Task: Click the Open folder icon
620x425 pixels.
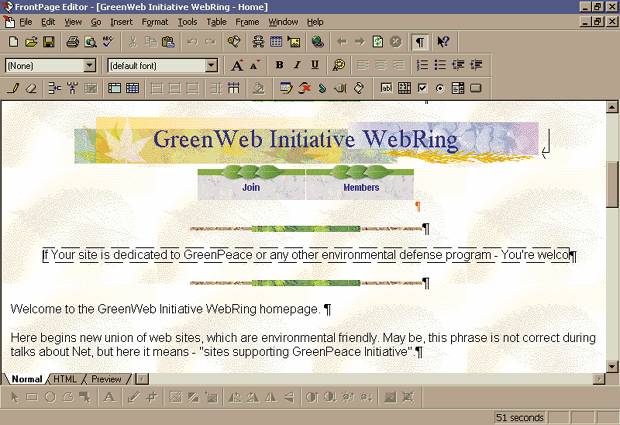Action: click(31, 42)
